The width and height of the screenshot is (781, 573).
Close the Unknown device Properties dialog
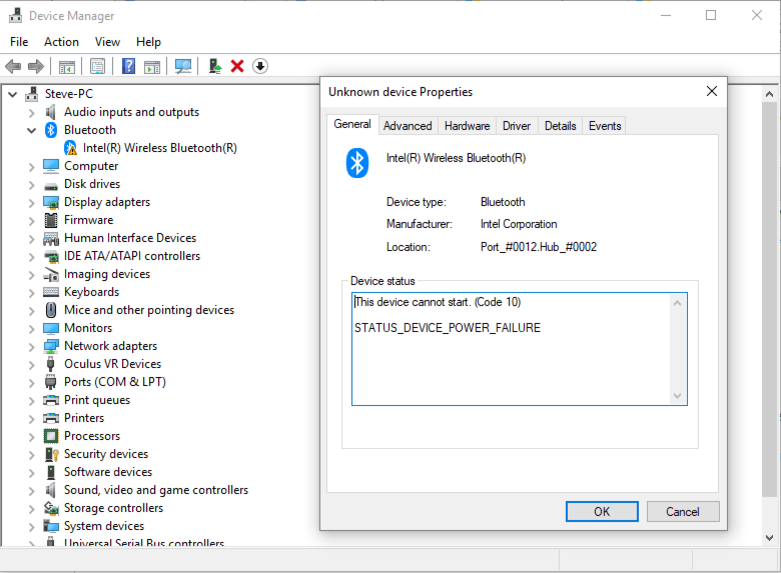tap(712, 91)
